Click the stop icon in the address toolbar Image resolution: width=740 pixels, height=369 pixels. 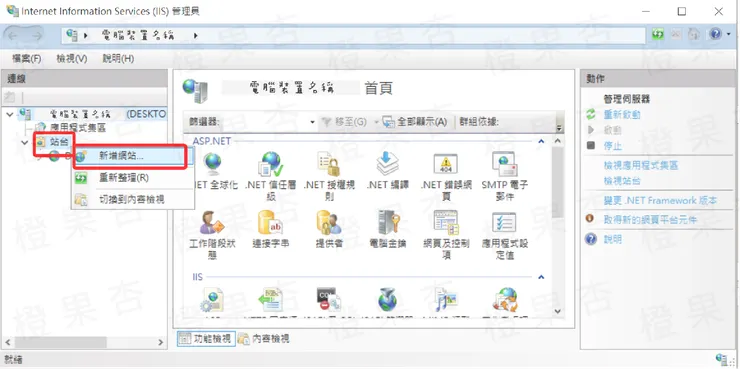676,34
